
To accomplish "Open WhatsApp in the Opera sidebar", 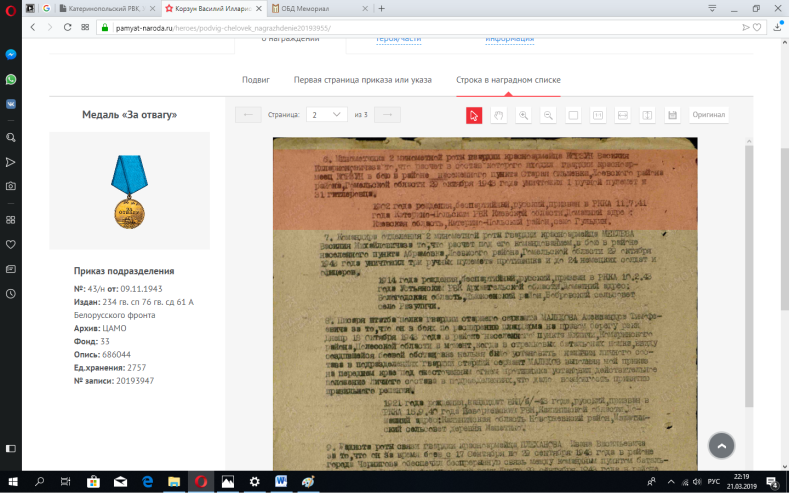I will (10, 79).
